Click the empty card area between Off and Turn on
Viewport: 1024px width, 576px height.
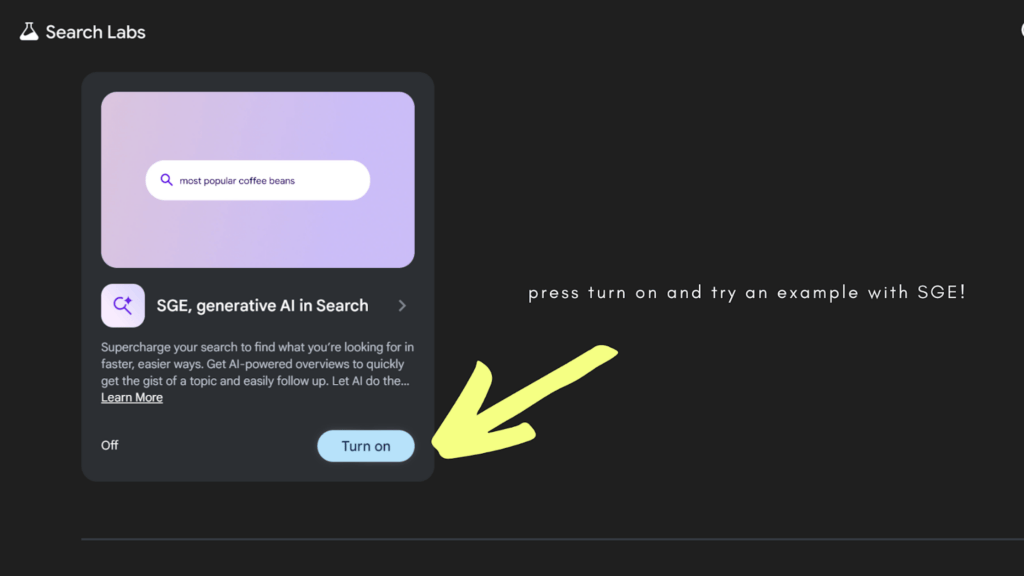click(215, 446)
